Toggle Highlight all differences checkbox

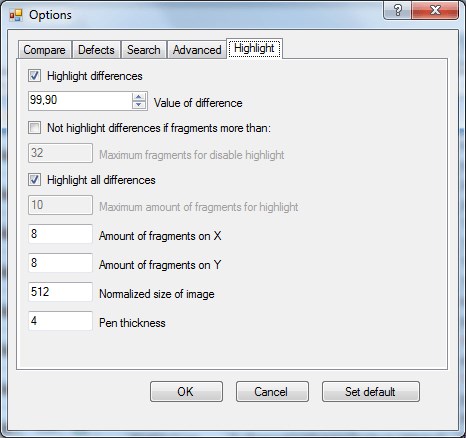(35, 180)
